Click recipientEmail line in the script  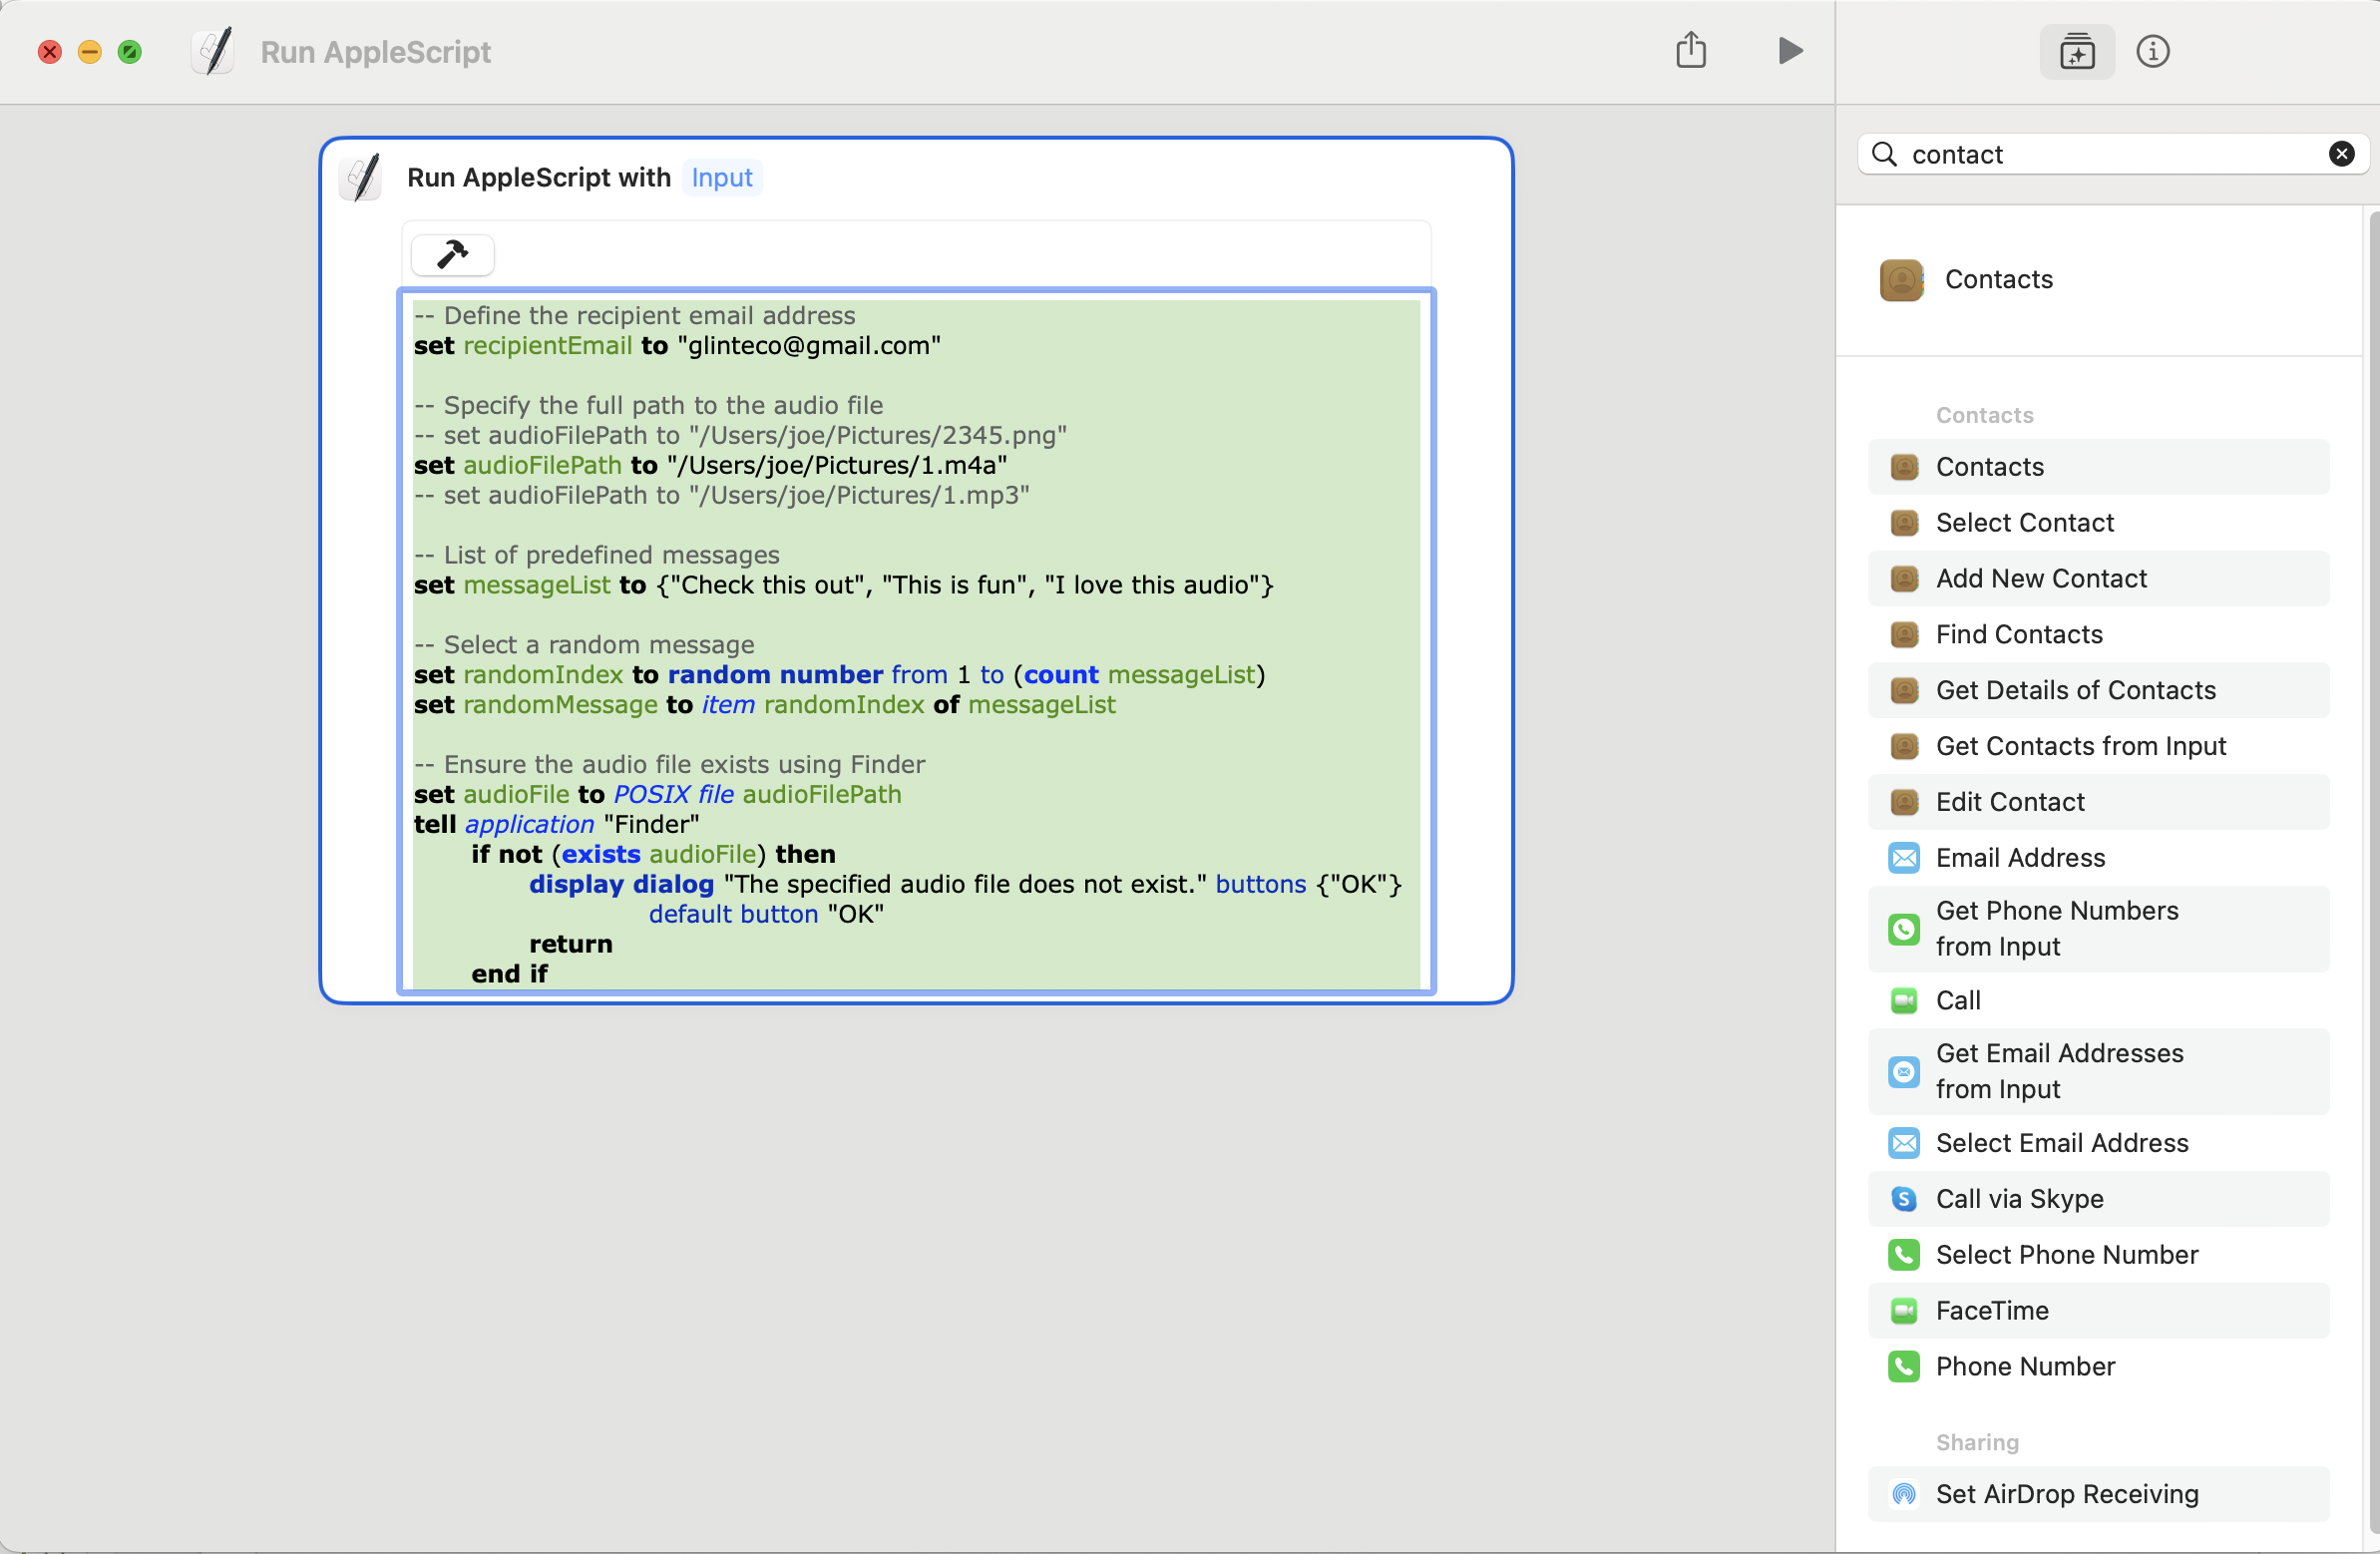point(677,346)
